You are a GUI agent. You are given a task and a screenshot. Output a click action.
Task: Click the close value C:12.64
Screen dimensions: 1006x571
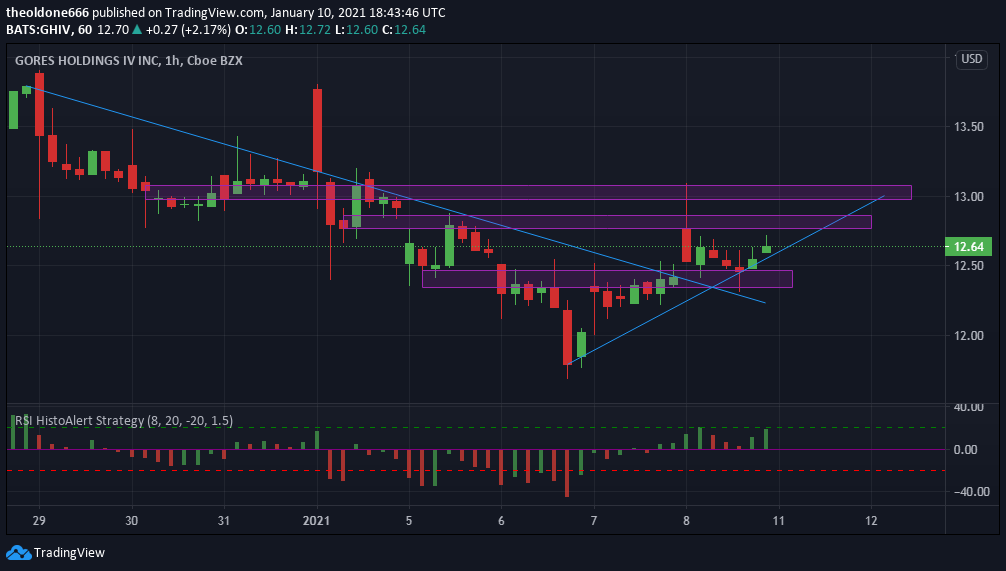(404, 30)
